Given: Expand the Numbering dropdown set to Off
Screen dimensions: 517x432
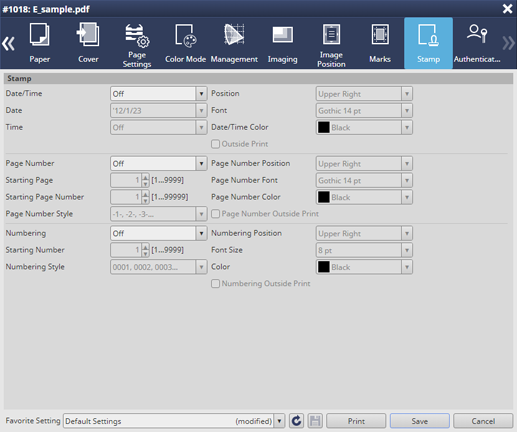Looking at the screenshot, I should pyautogui.click(x=159, y=233).
